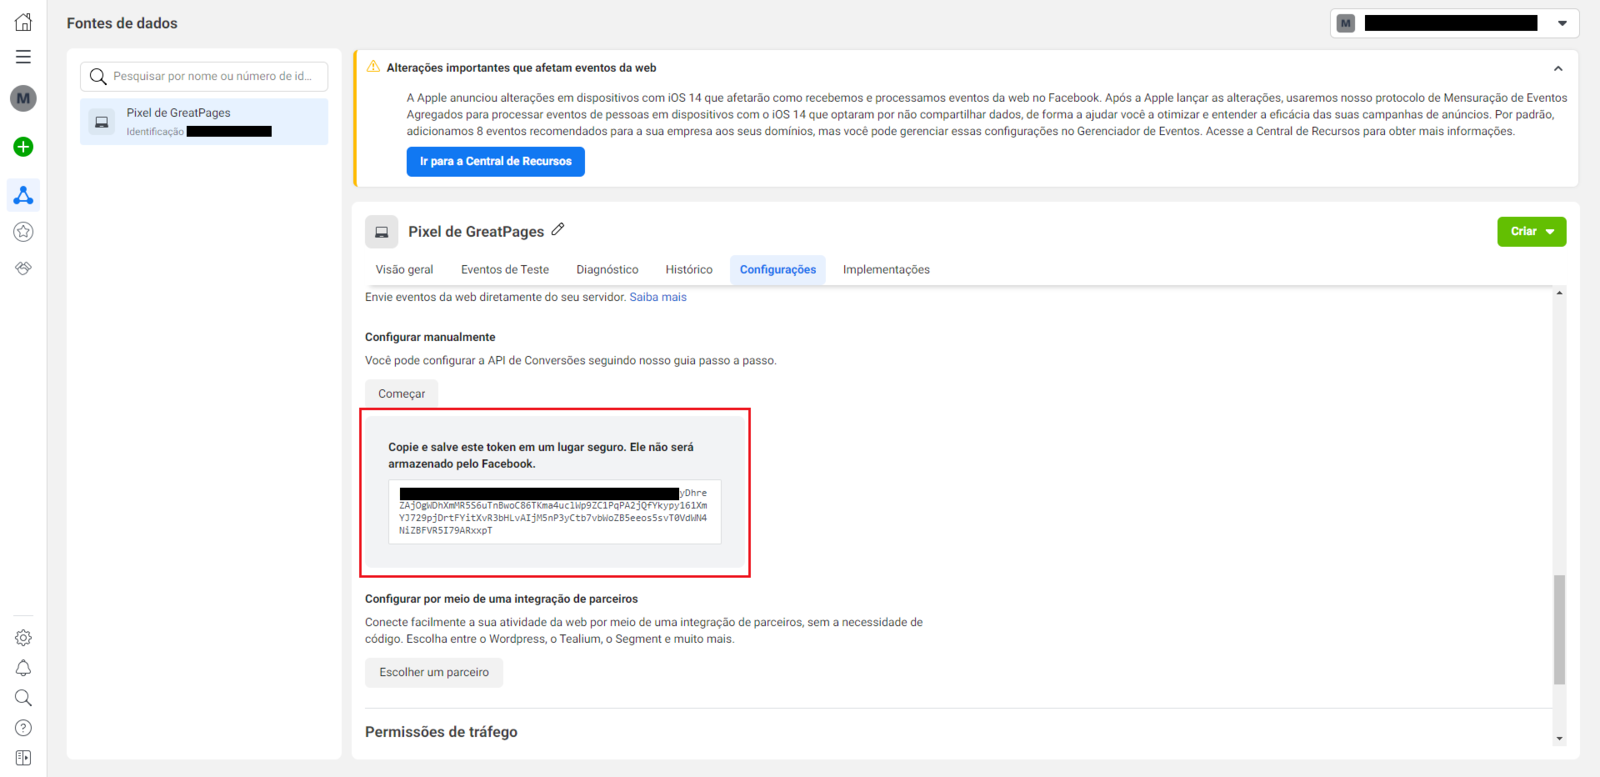The image size is (1600, 777).
Task: Click the magnifier search icon in sidebar
Action: click(x=23, y=698)
